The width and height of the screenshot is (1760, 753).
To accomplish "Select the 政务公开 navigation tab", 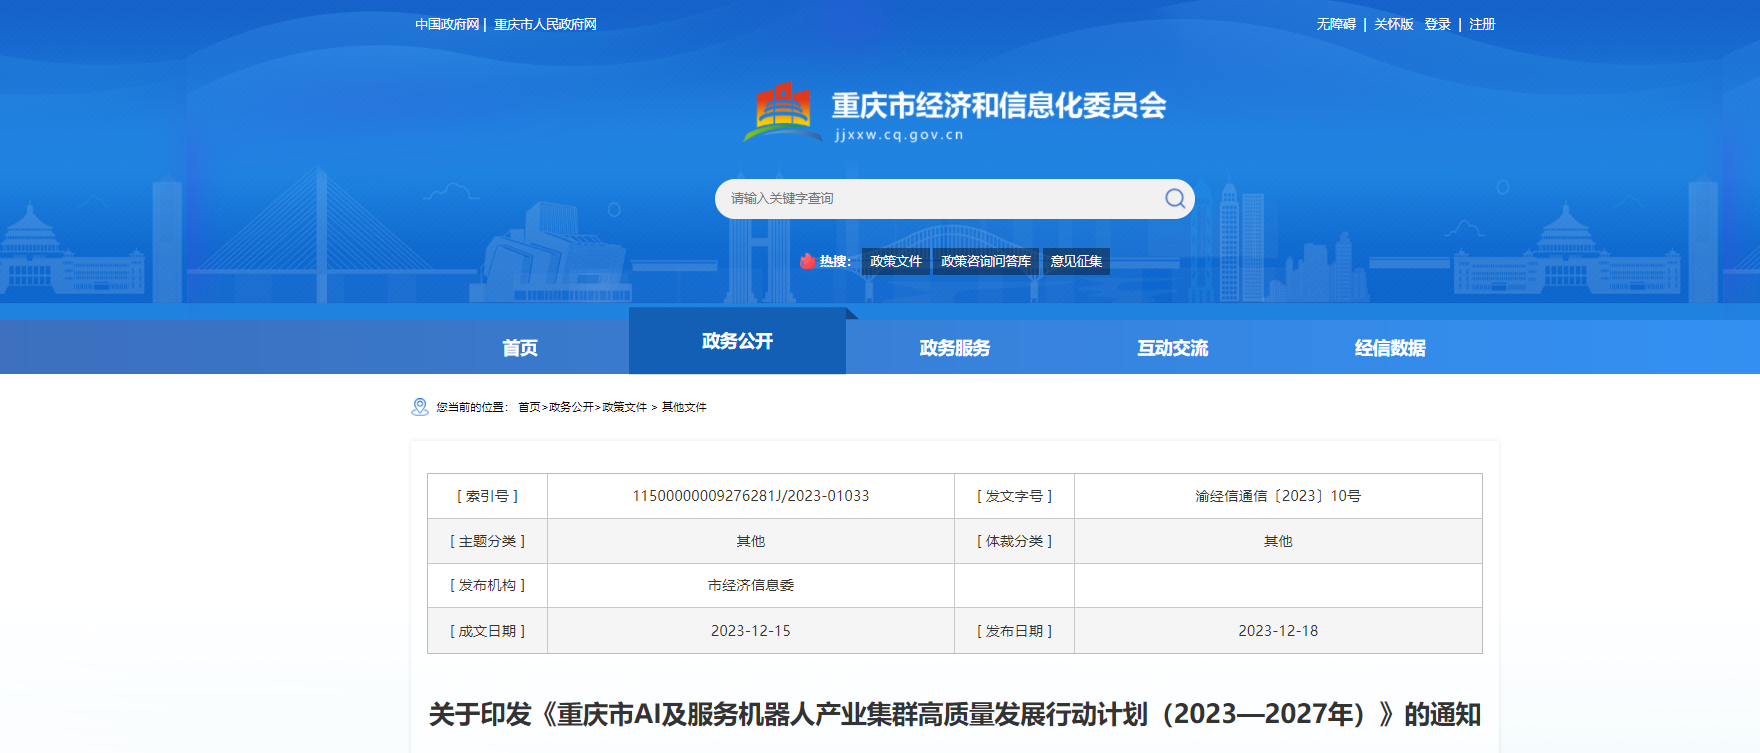I will [x=737, y=342].
